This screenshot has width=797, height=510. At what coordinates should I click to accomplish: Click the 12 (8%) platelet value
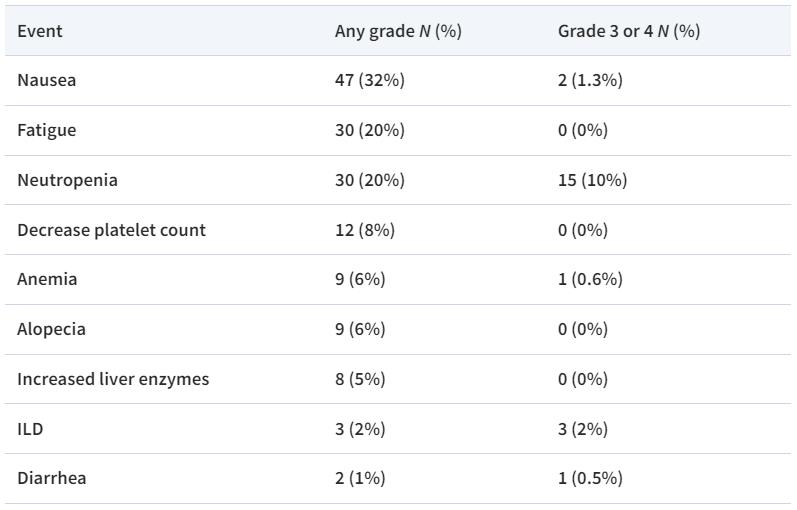coord(365,230)
